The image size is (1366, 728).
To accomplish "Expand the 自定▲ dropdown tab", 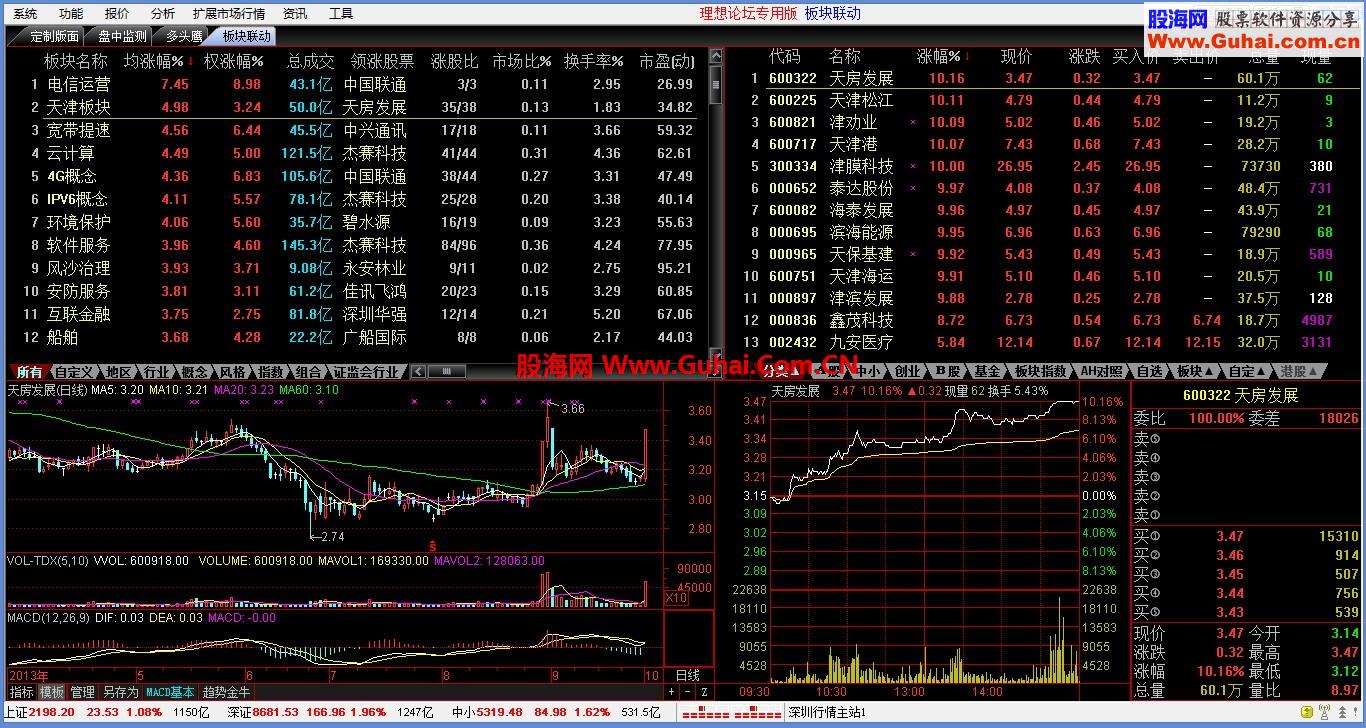I will pyautogui.click(x=1248, y=371).
